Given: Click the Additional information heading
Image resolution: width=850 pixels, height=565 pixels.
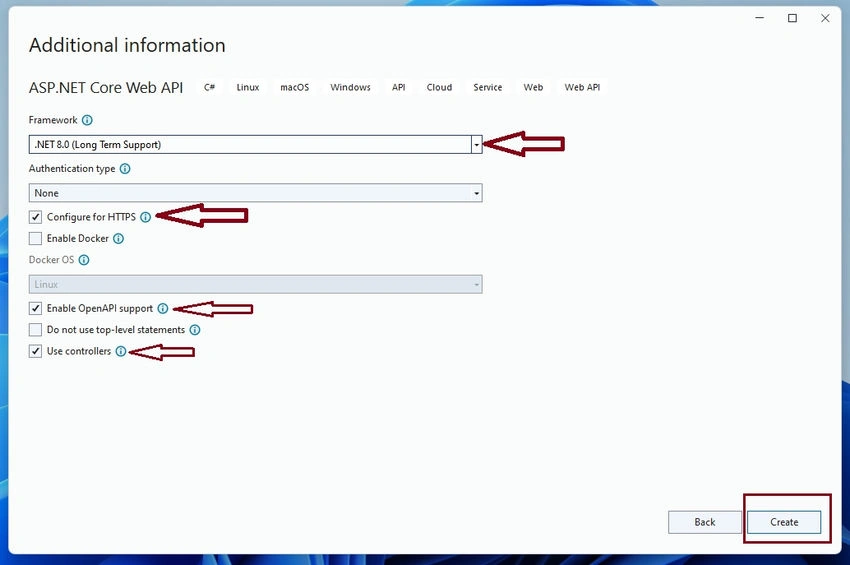Looking at the screenshot, I should point(127,46).
